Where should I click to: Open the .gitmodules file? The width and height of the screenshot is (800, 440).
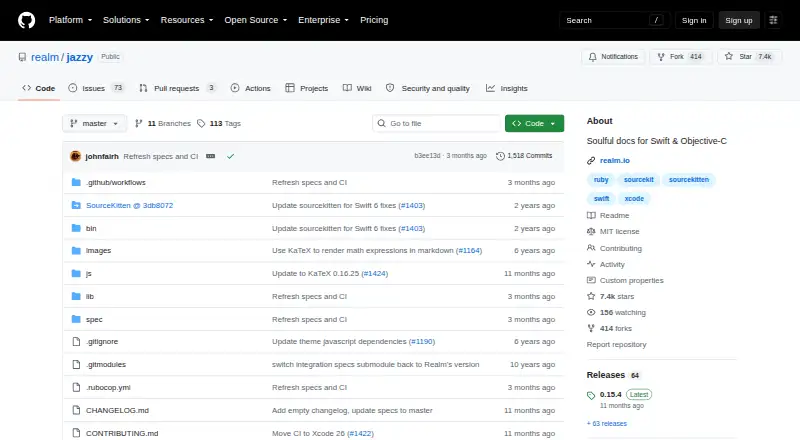coord(106,364)
